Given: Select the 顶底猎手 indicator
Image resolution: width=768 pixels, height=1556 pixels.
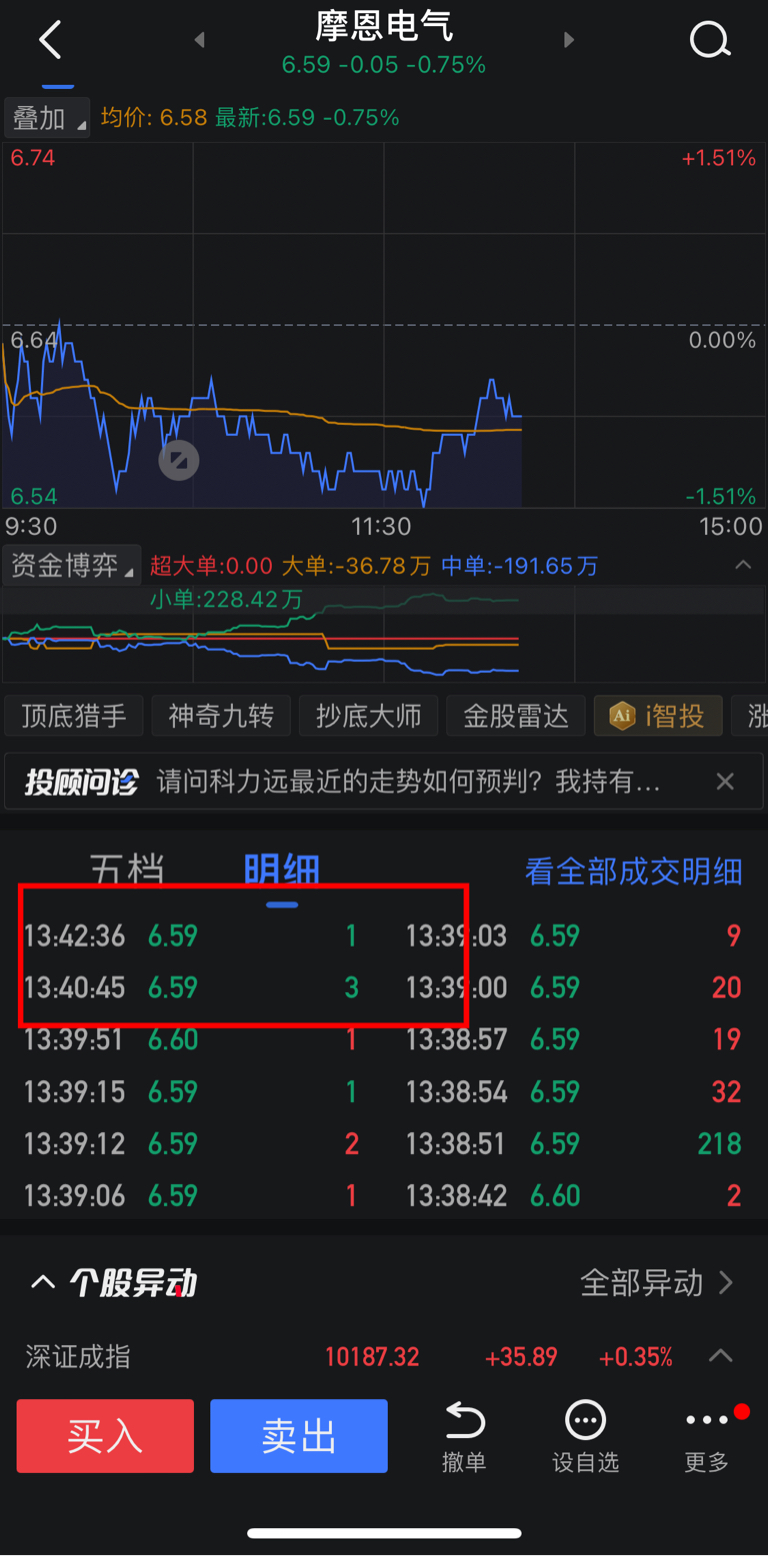Looking at the screenshot, I should 74,716.
